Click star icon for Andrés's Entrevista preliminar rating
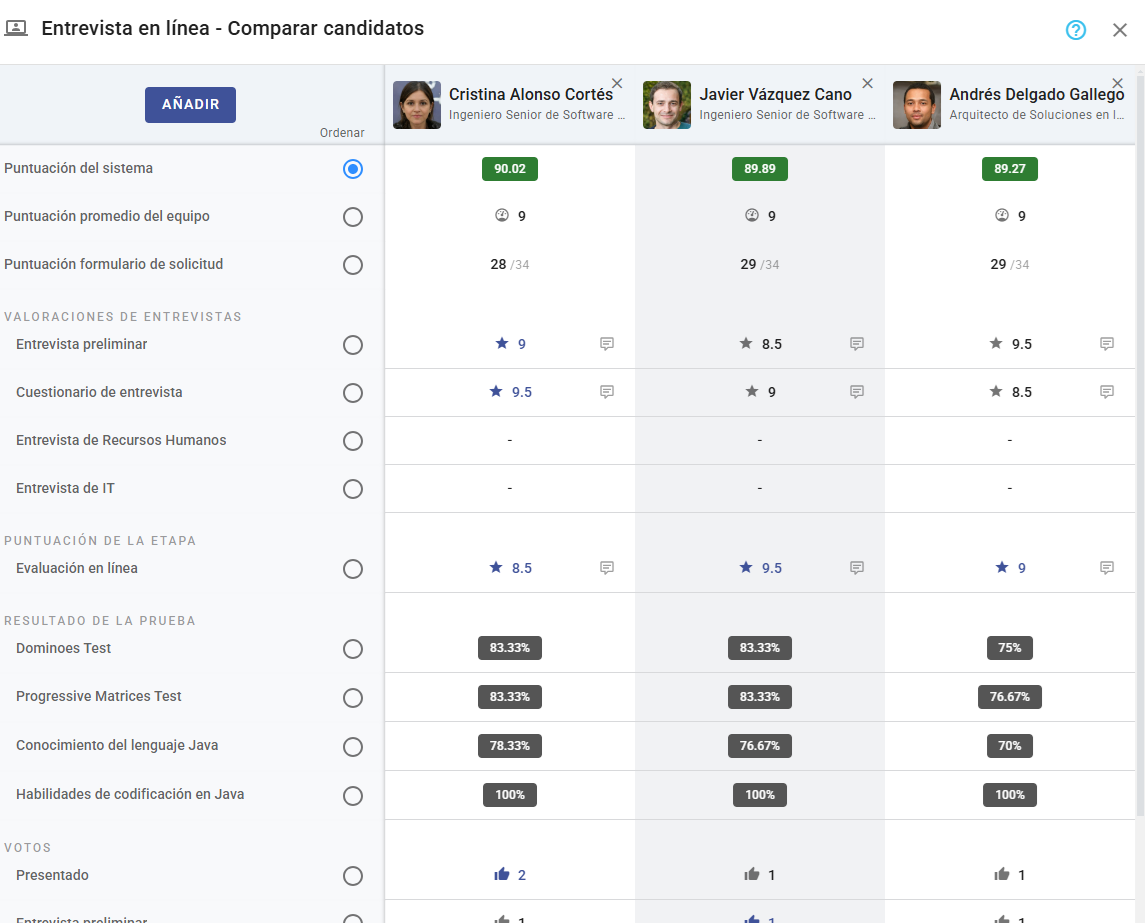The image size is (1145, 923). (996, 344)
